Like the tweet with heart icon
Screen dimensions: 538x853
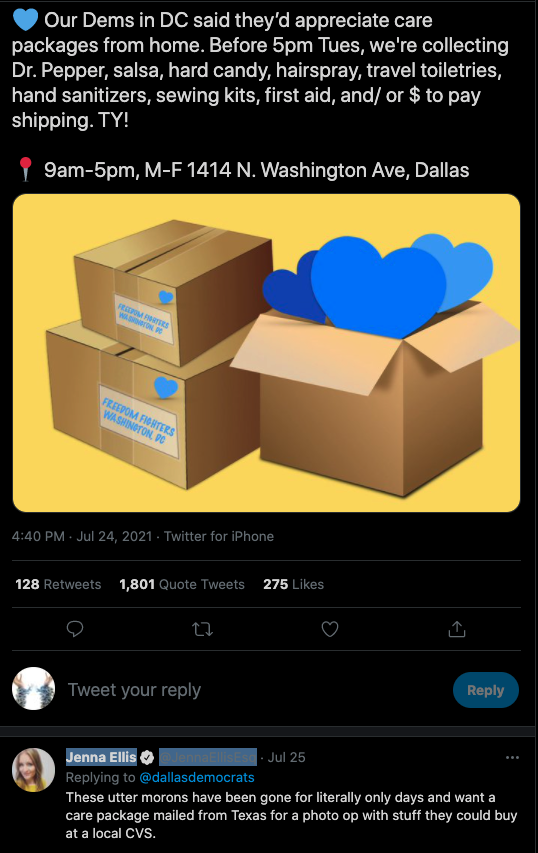point(330,629)
